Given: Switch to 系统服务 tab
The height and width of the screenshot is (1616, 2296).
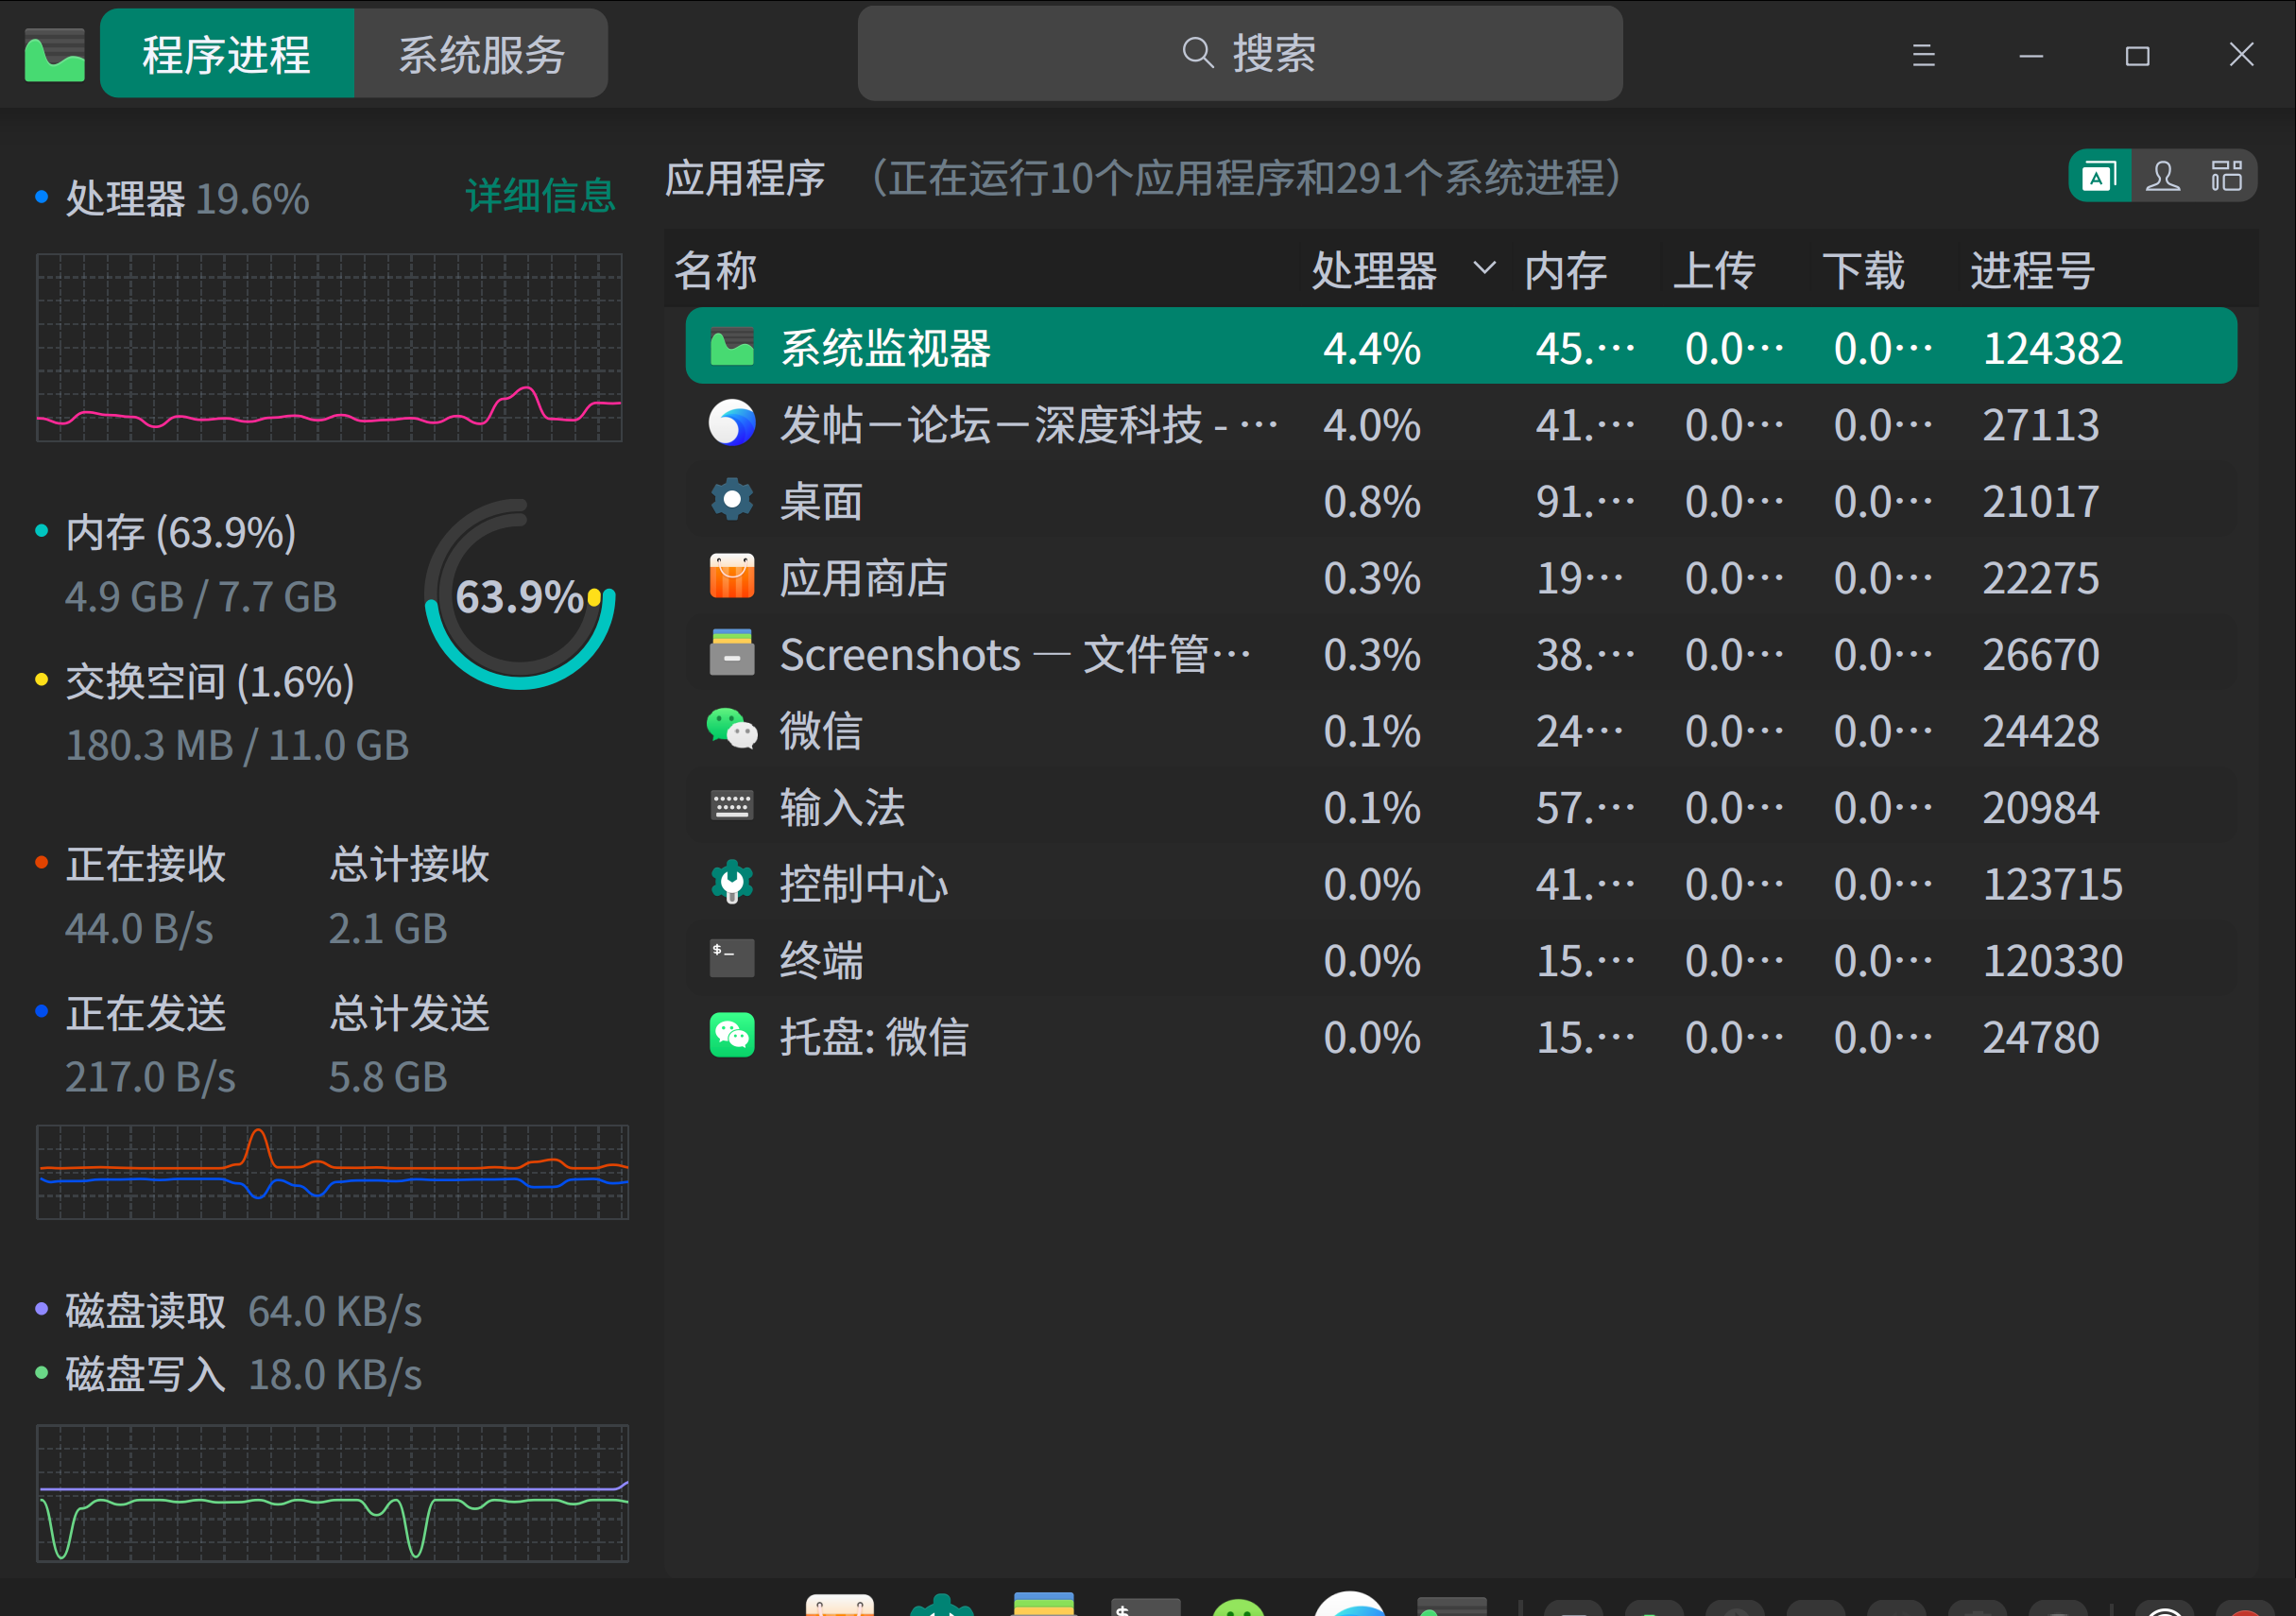Looking at the screenshot, I should pyautogui.click(x=481, y=55).
